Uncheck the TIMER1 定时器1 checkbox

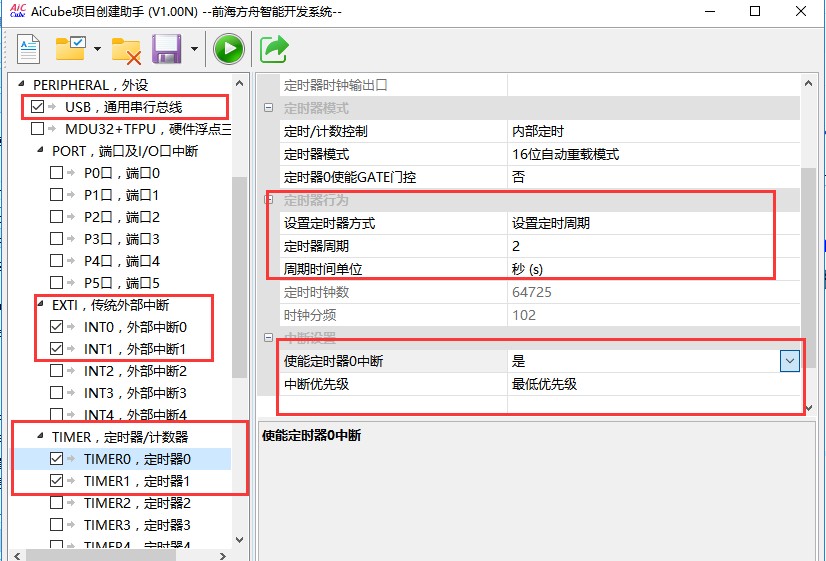[x=56, y=481]
